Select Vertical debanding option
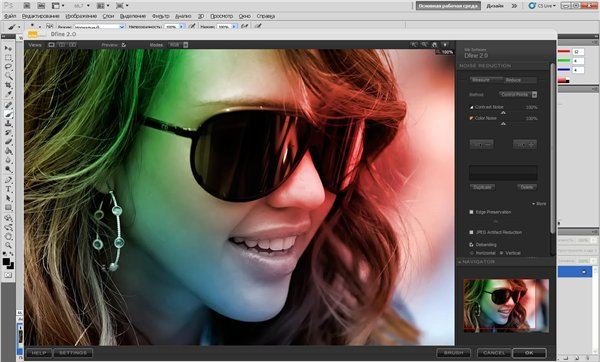 tap(501, 253)
